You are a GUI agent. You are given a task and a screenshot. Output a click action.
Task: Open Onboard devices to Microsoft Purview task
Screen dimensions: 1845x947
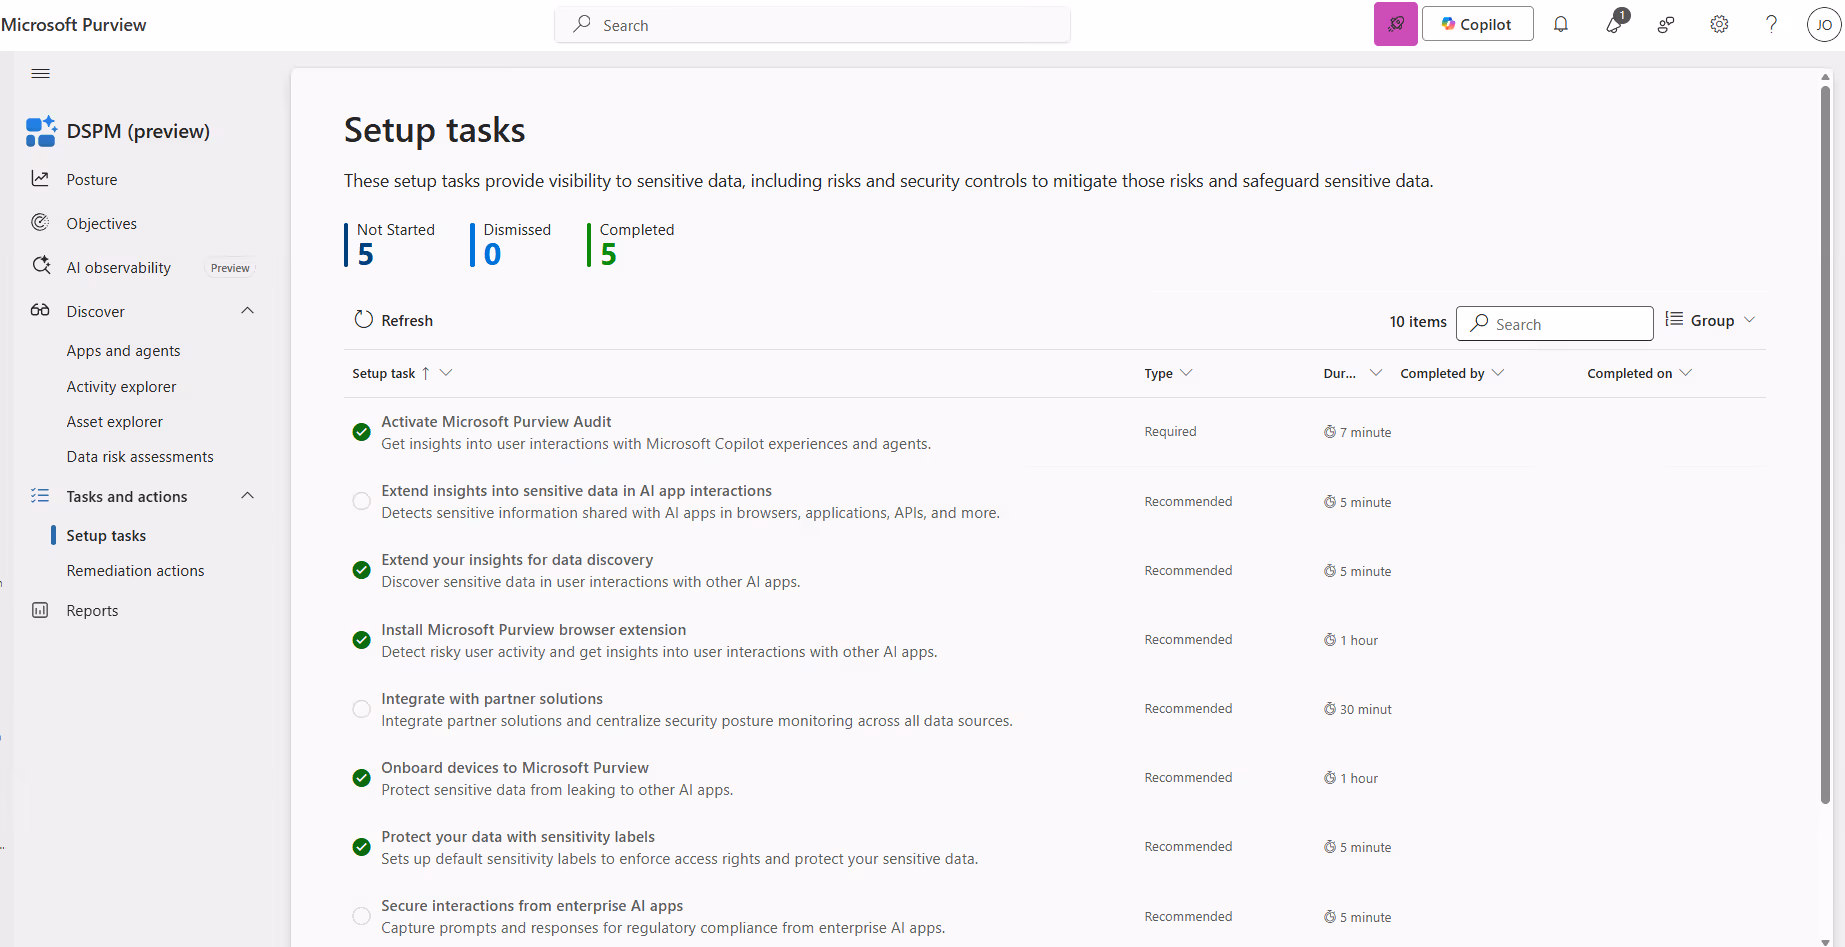point(515,767)
